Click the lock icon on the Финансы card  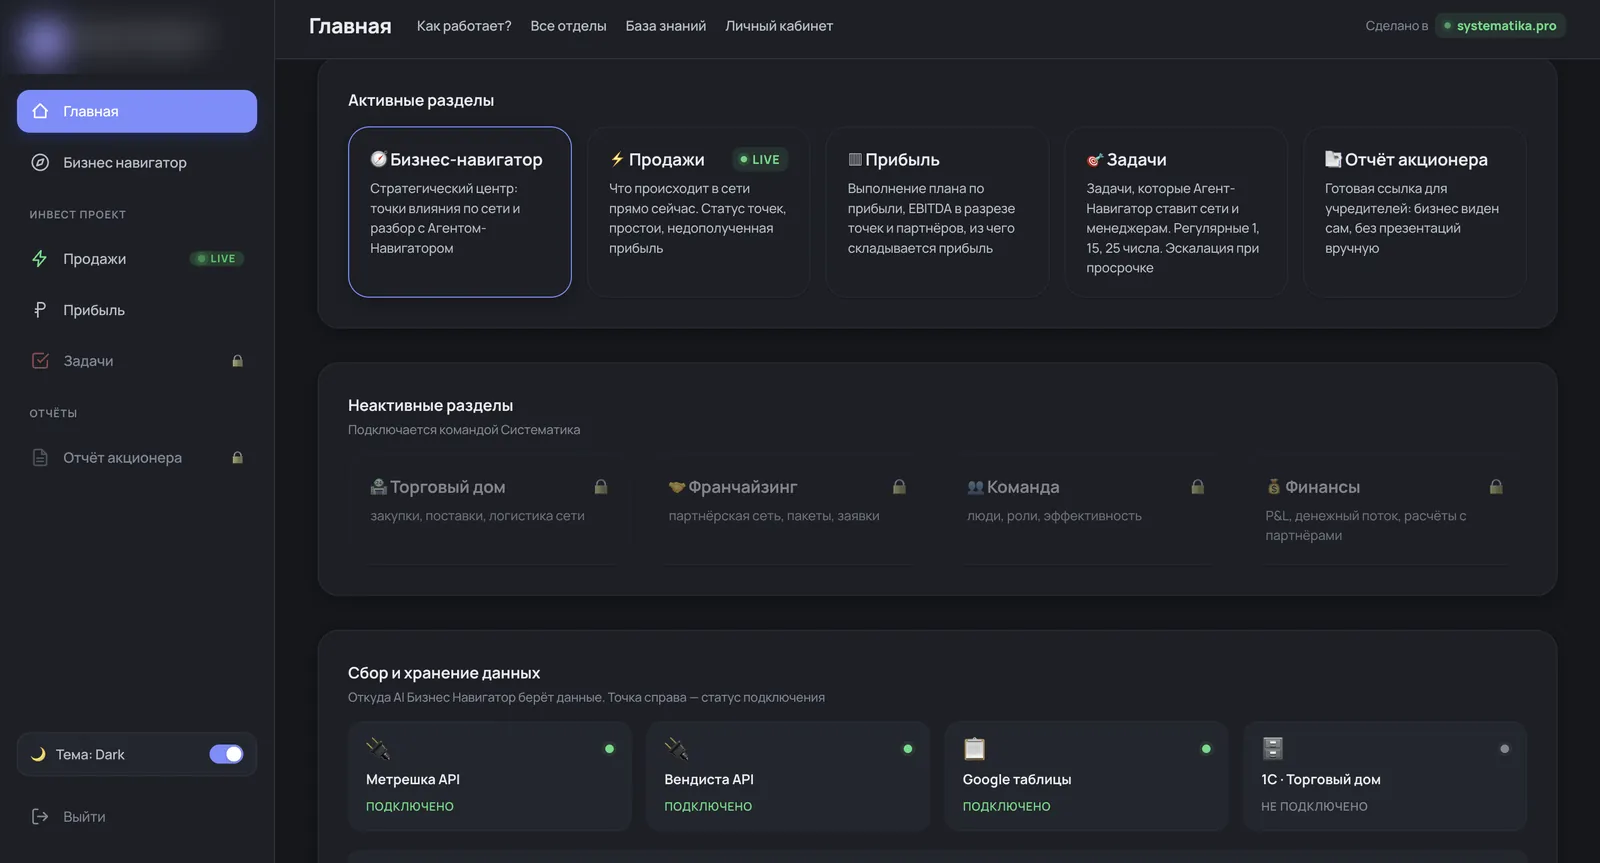[1496, 487]
